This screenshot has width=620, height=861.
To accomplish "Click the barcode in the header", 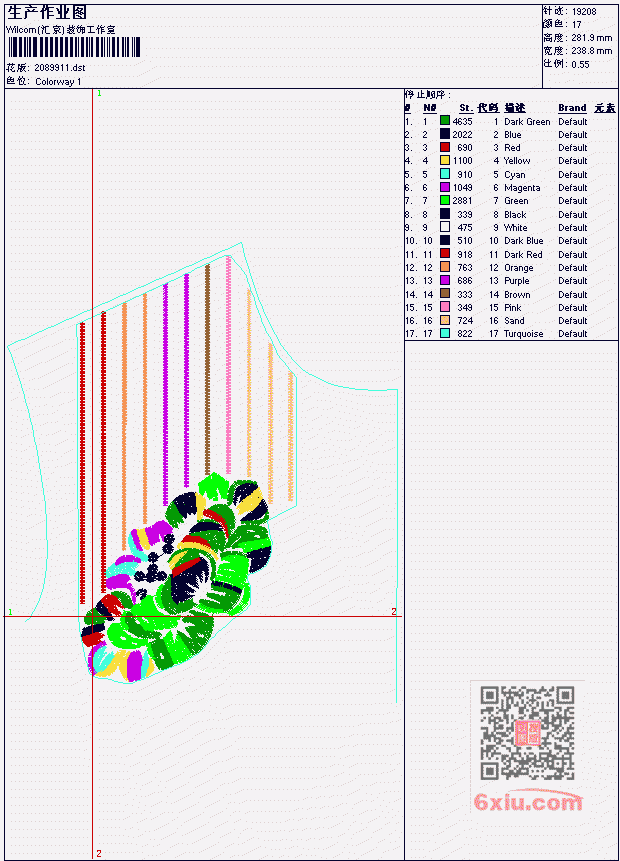I will pos(74,47).
